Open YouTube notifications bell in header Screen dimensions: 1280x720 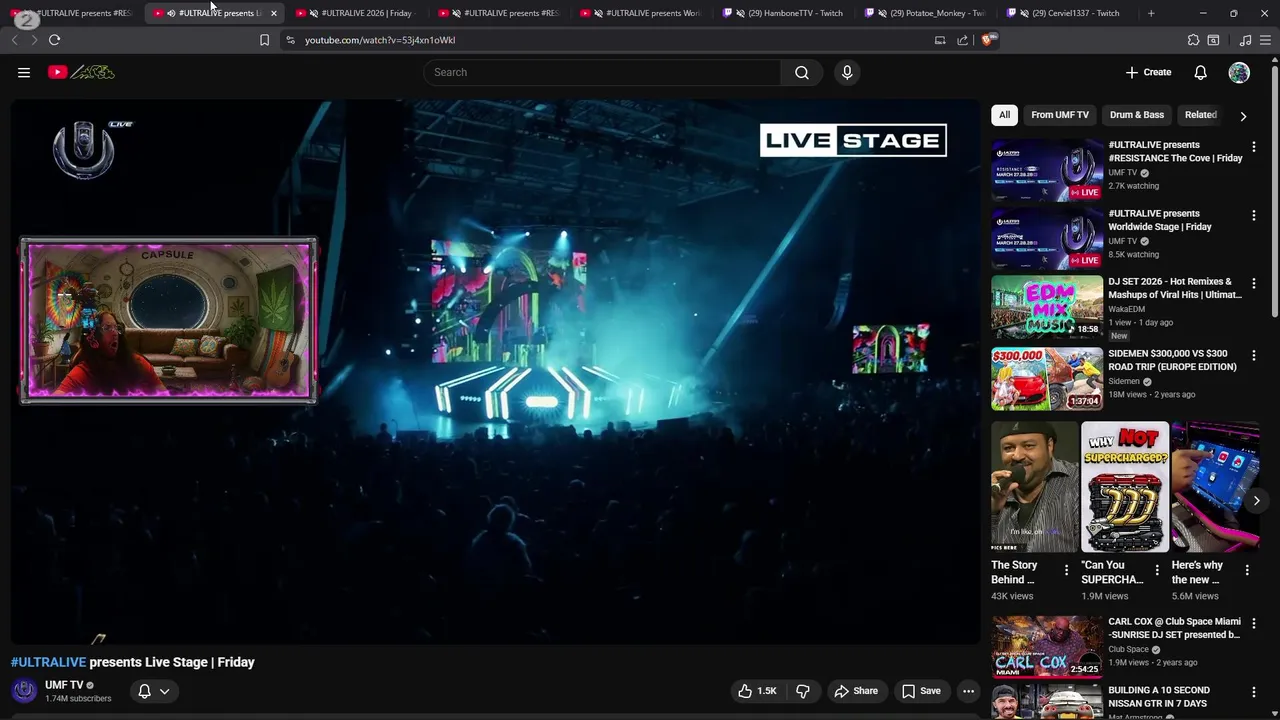coord(1200,72)
